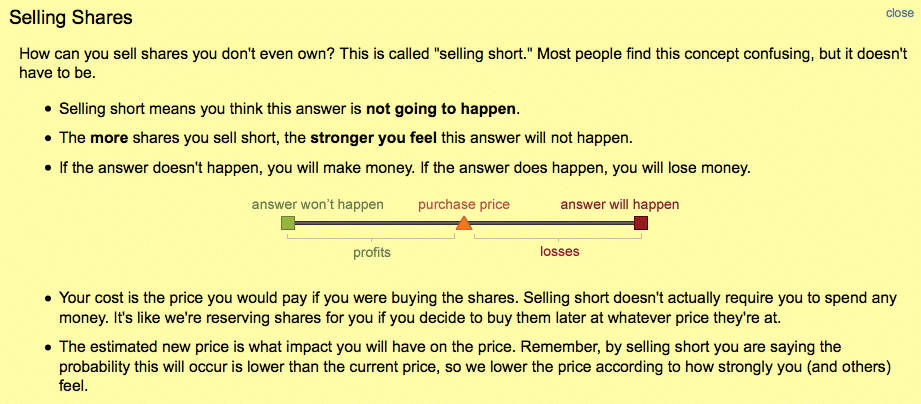921x404 pixels.
Task: Click the bold "not going to happen" text
Action: [441, 109]
